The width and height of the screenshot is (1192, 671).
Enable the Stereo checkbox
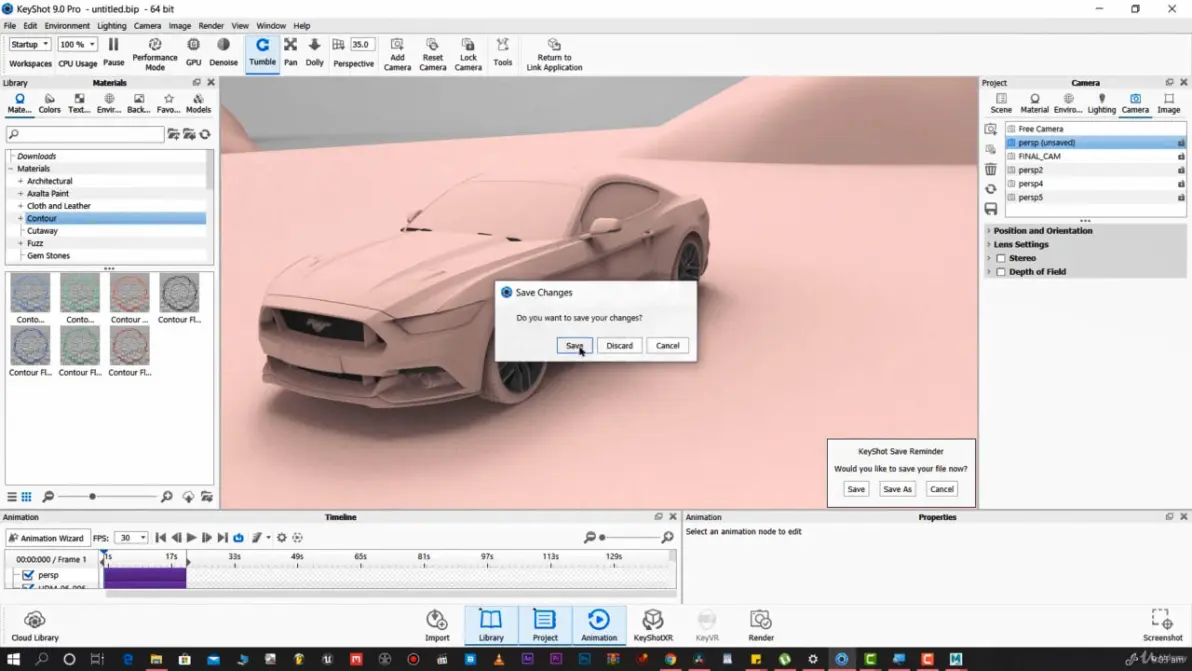click(1001, 258)
